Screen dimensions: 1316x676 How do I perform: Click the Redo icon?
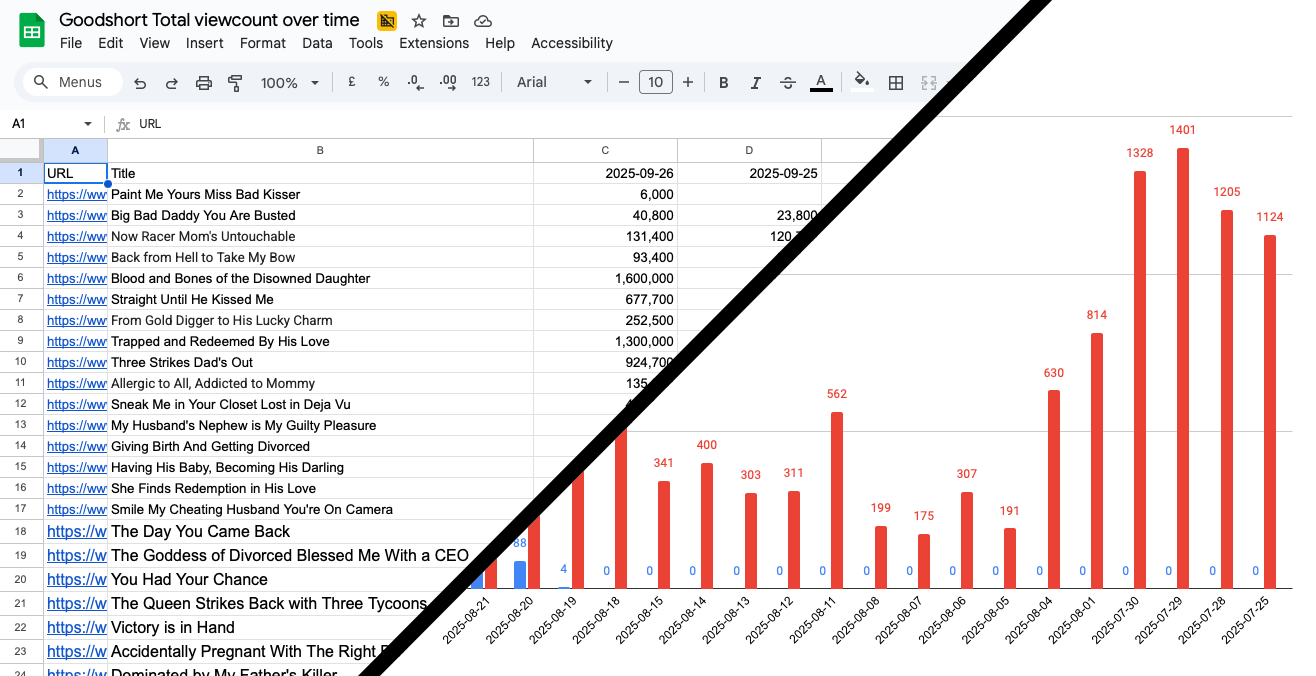click(172, 83)
